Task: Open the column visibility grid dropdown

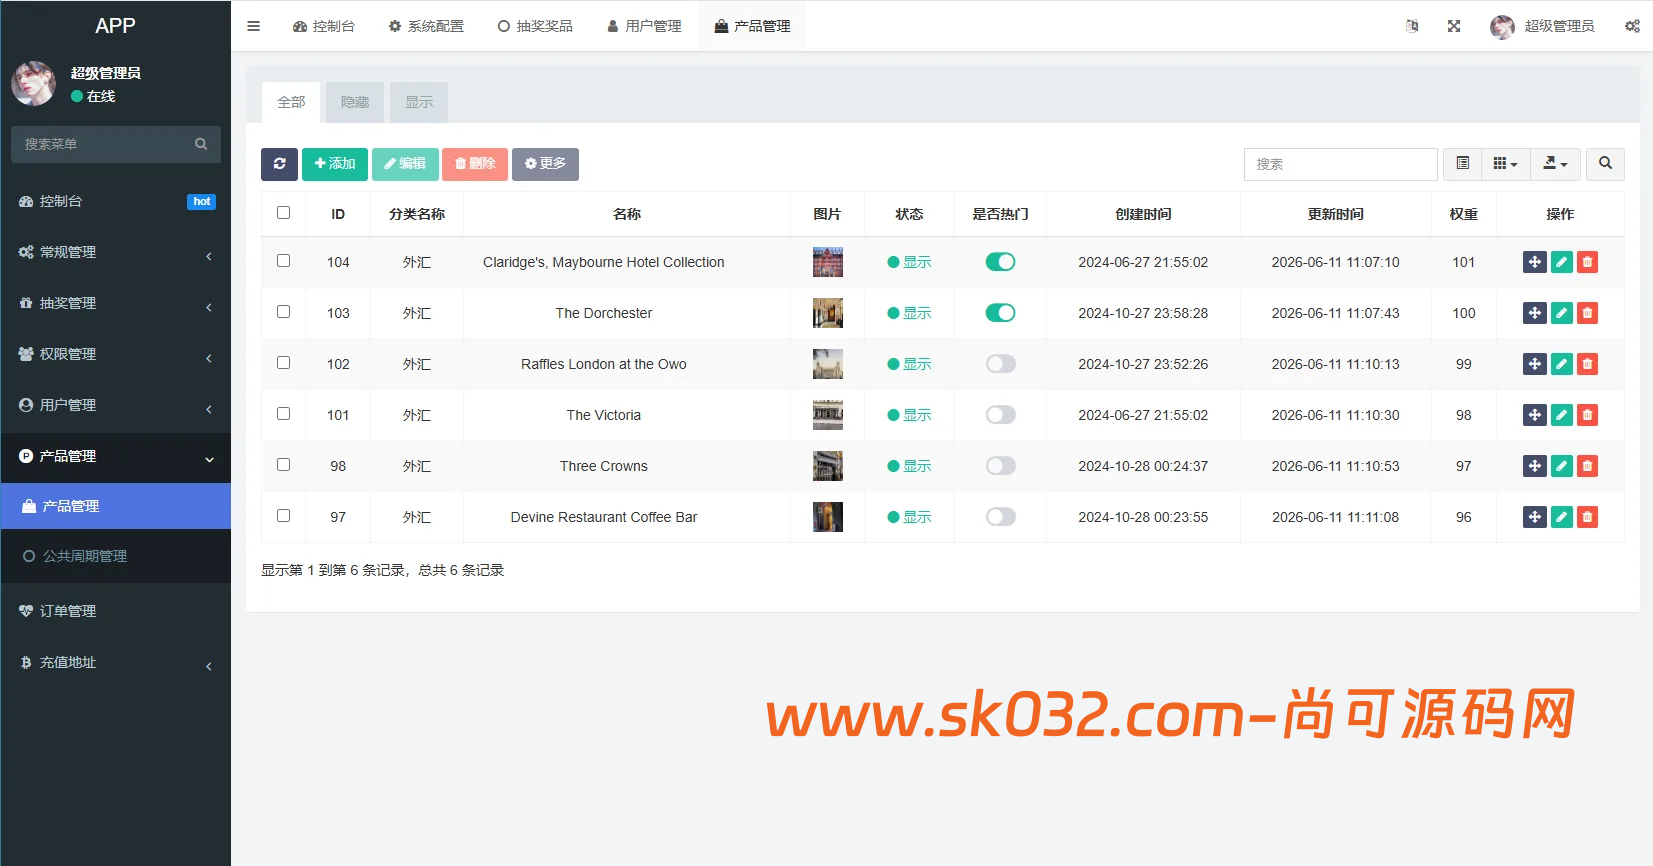Action: (1505, 164)
